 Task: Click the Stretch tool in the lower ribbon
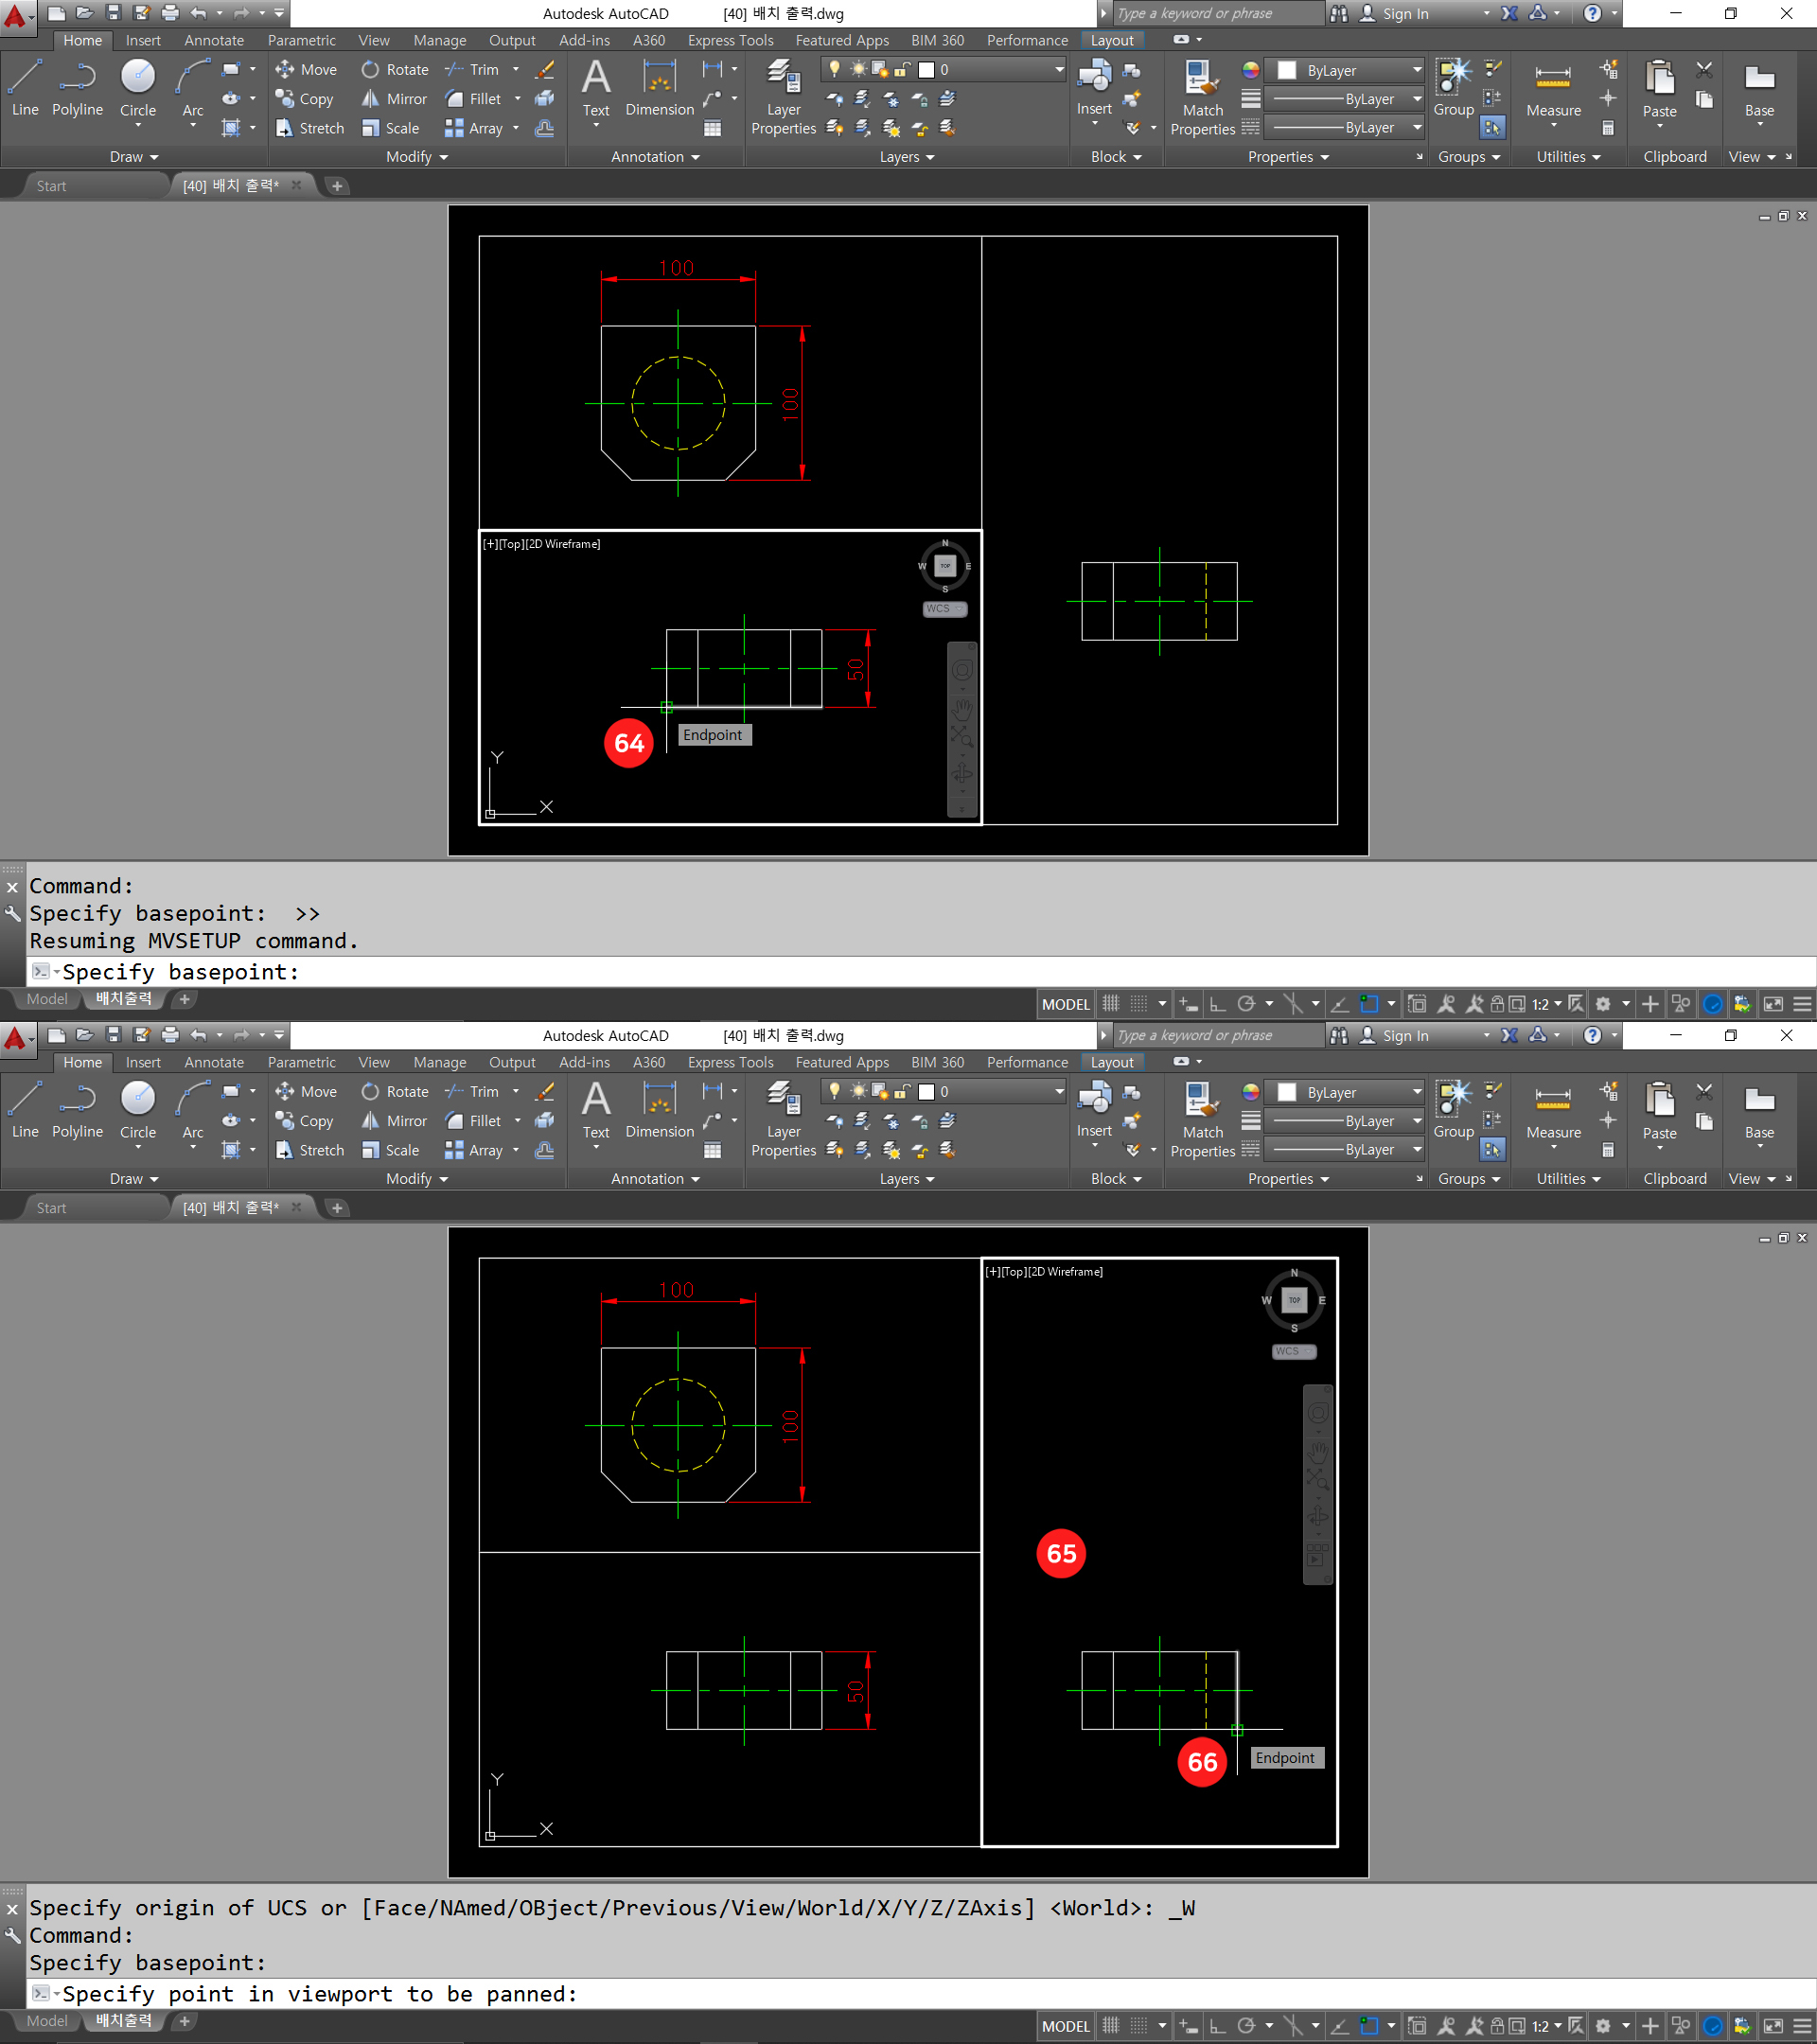click(x=309, y=1150)
